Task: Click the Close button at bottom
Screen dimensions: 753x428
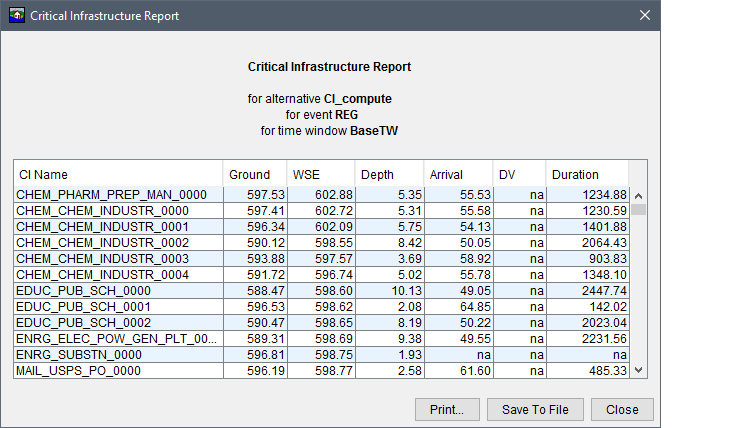Action: (x=621, y=409)
